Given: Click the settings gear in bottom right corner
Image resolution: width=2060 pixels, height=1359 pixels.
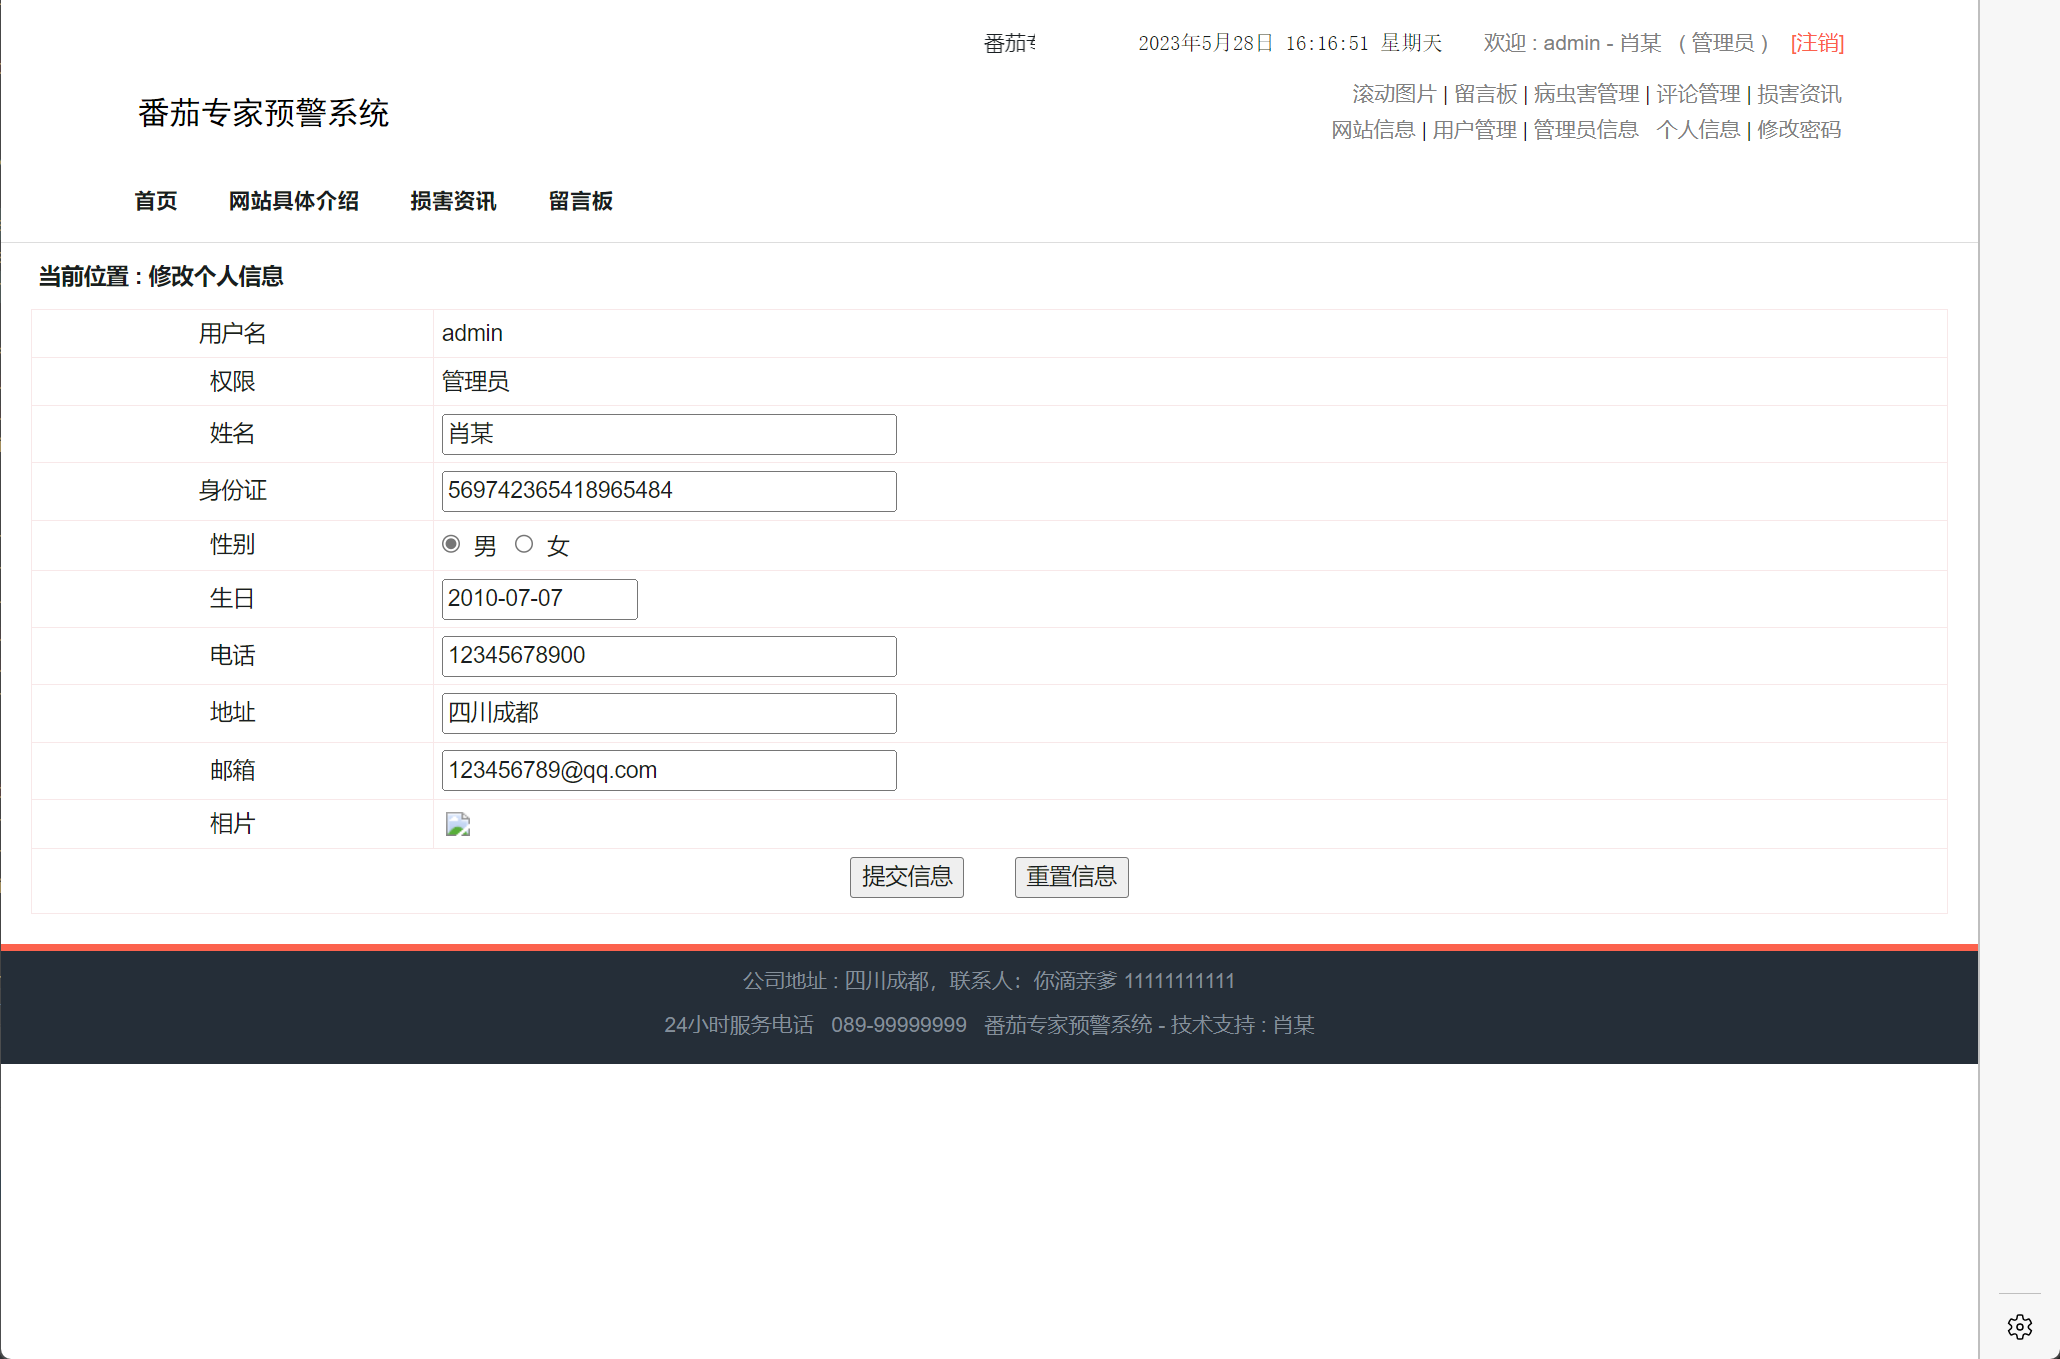Looking at the screenshot, I should [2019, 1327].
